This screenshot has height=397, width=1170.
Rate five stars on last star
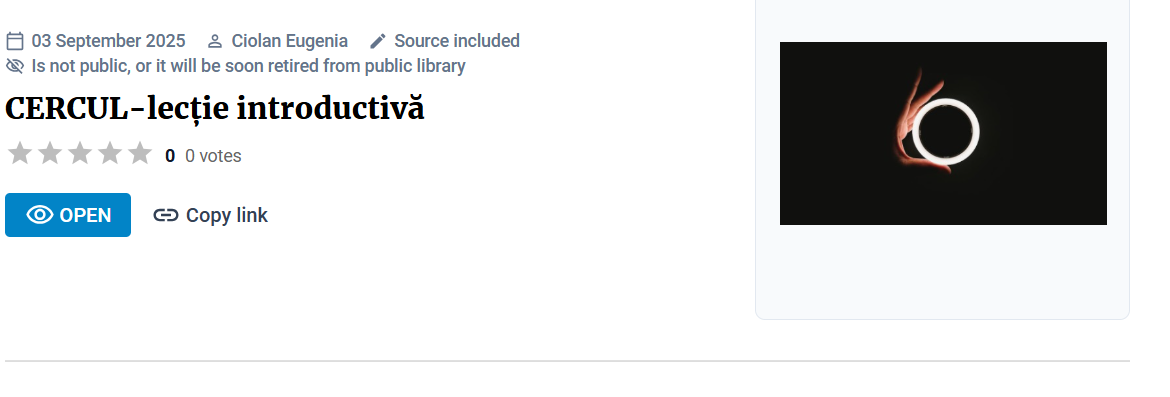tap(140, 153)
